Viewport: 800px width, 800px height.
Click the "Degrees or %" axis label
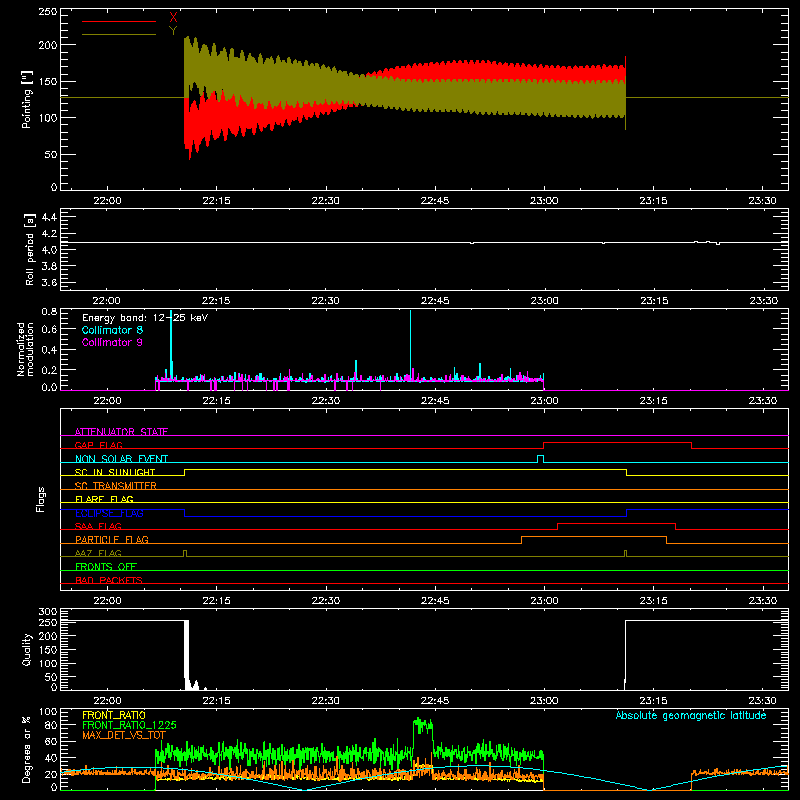(27, 749)
